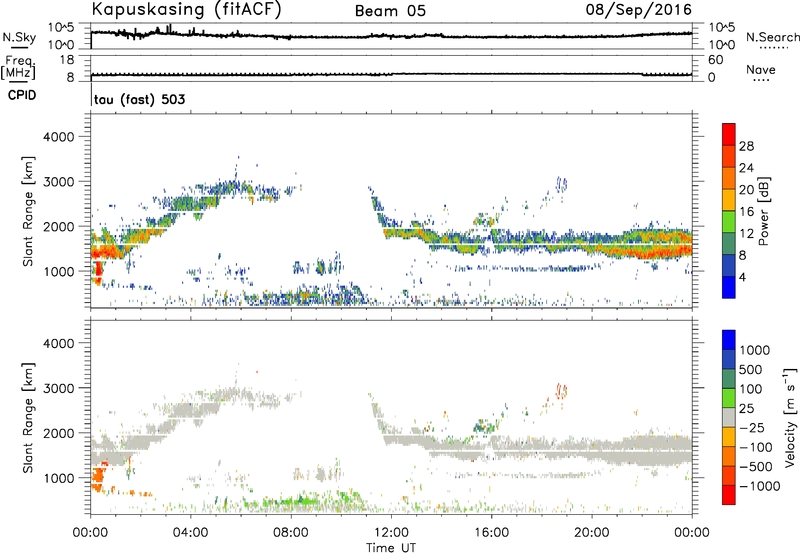Select the Freq. [MHz] axis label

(x=18, y=67)
